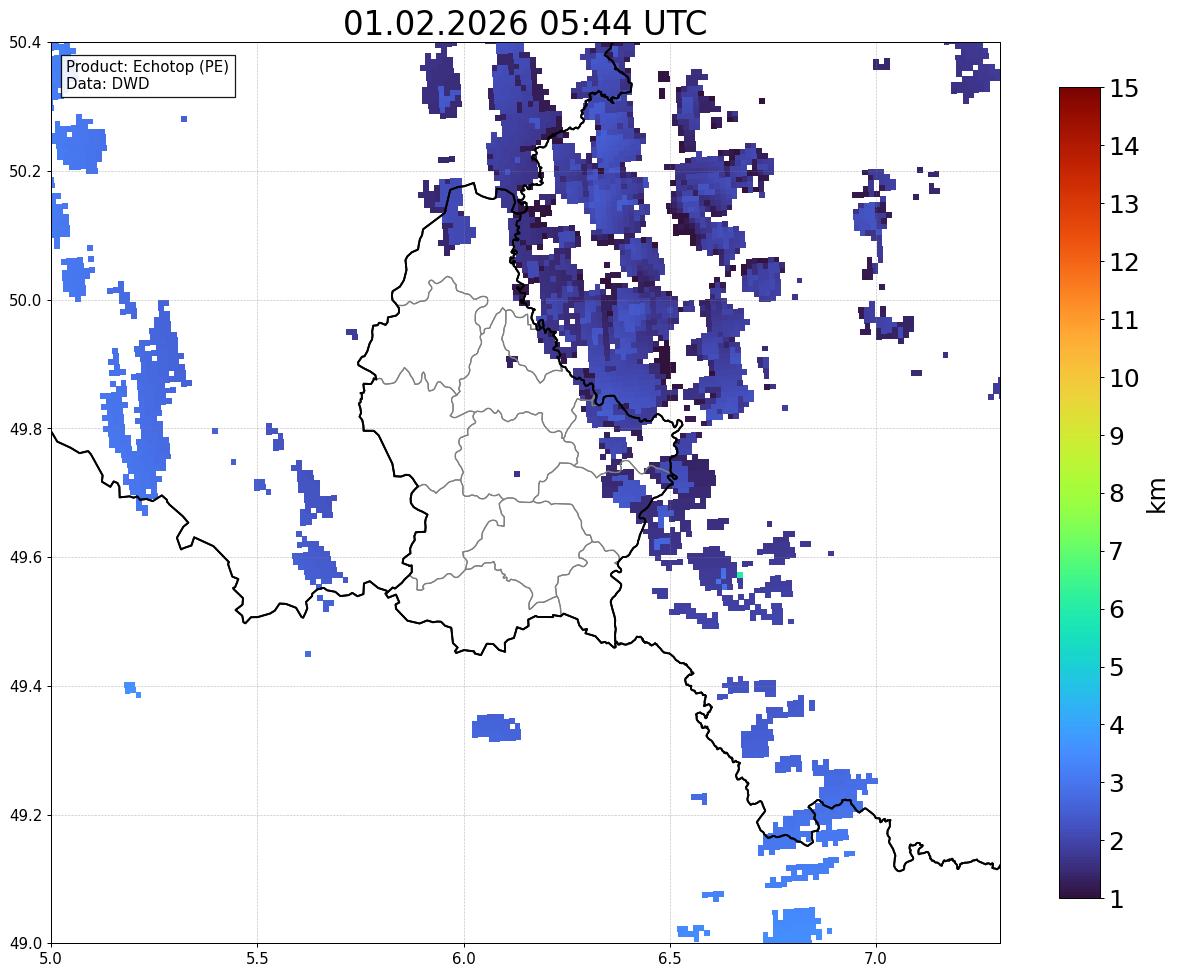Click longitude axis label 5.0
The image size is (1178, 976).
51,959
